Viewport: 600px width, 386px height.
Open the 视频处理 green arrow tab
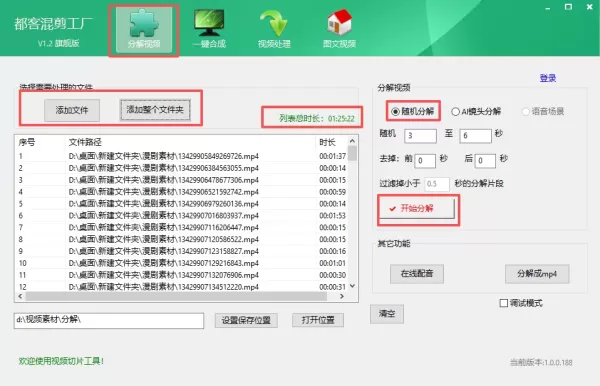[x=274, y=30]
